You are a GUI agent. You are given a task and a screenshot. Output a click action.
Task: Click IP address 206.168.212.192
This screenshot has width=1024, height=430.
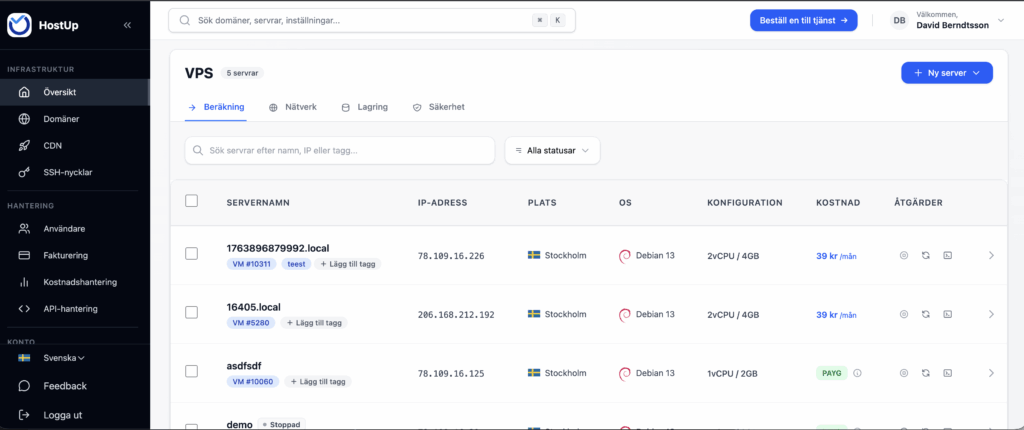click(x=456, y=314)
